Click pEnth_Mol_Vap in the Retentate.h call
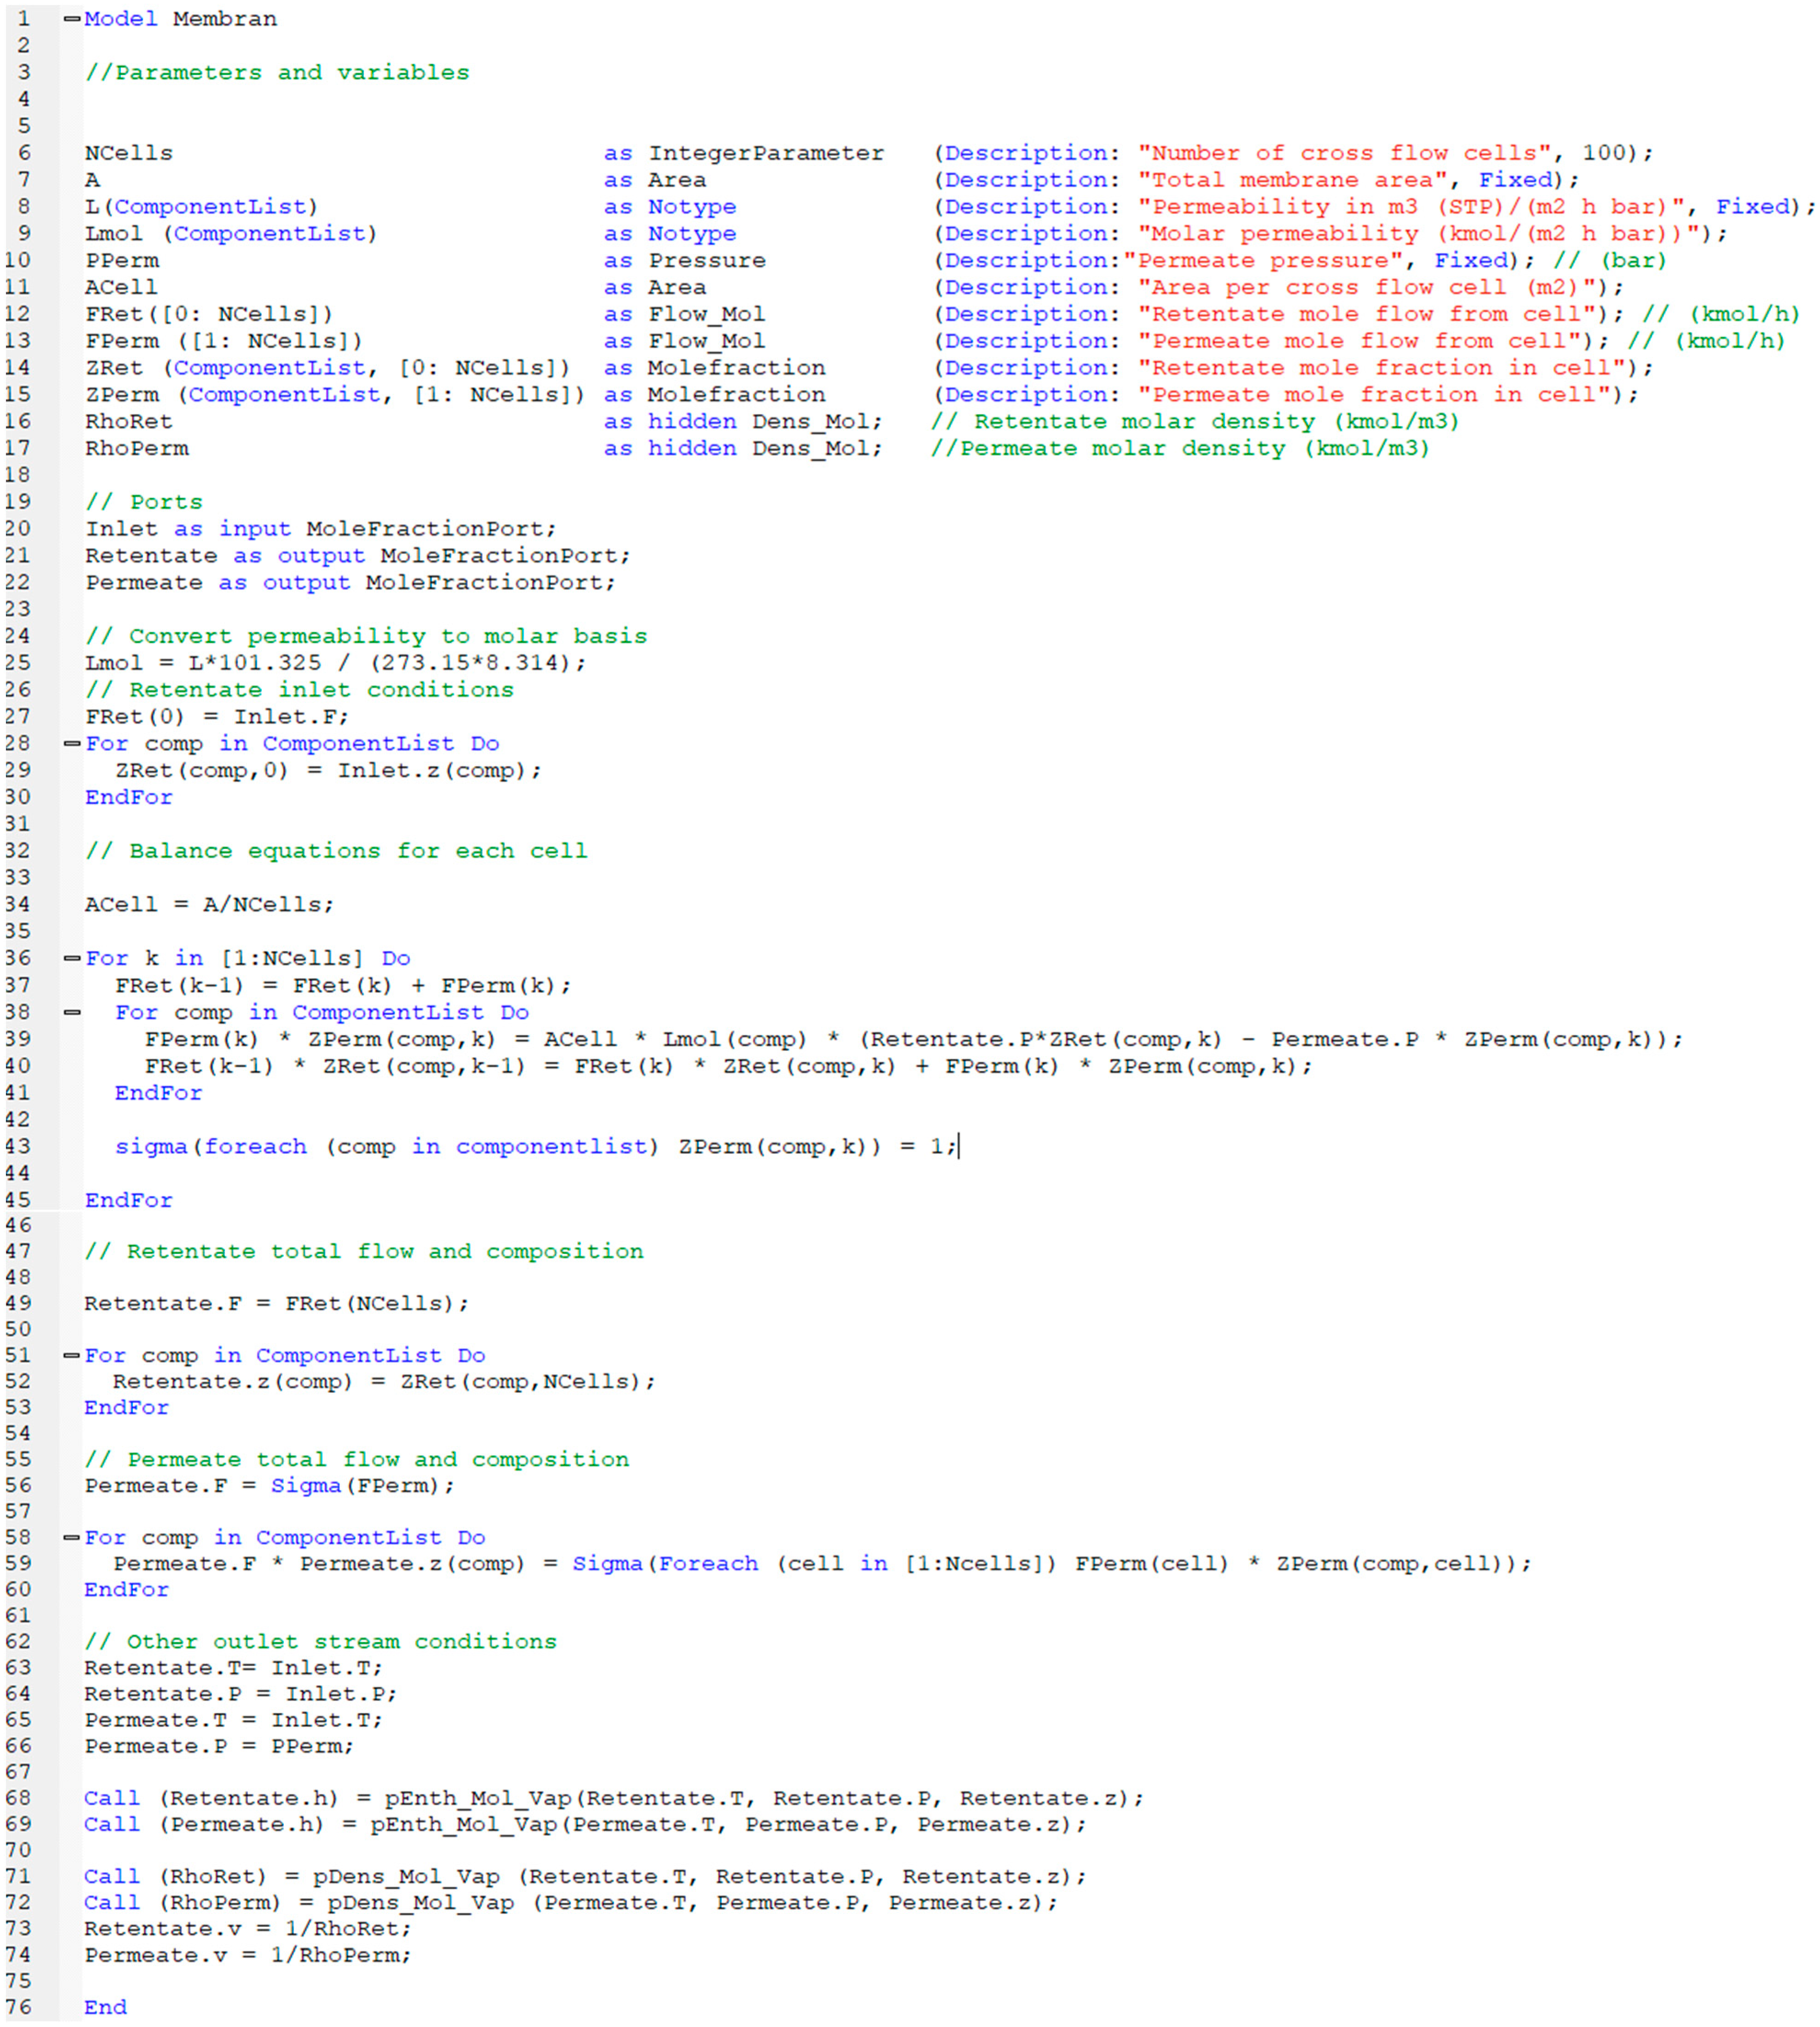This screenshot has height=2027, width=1820. click(x=478, y=1798)
